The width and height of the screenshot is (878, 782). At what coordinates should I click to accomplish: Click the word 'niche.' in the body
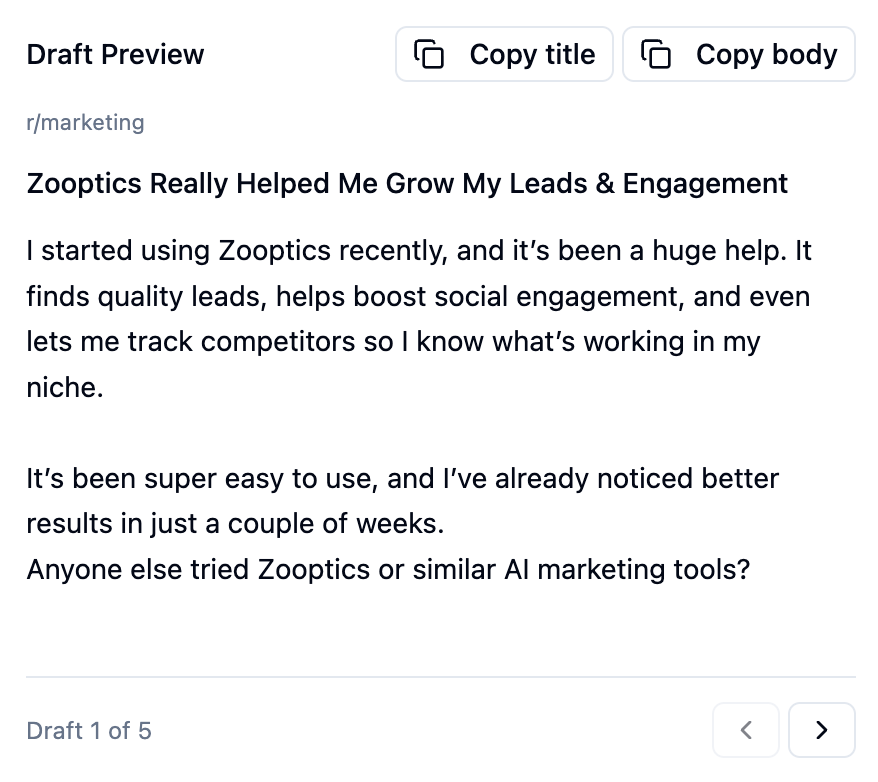point(65,387)
